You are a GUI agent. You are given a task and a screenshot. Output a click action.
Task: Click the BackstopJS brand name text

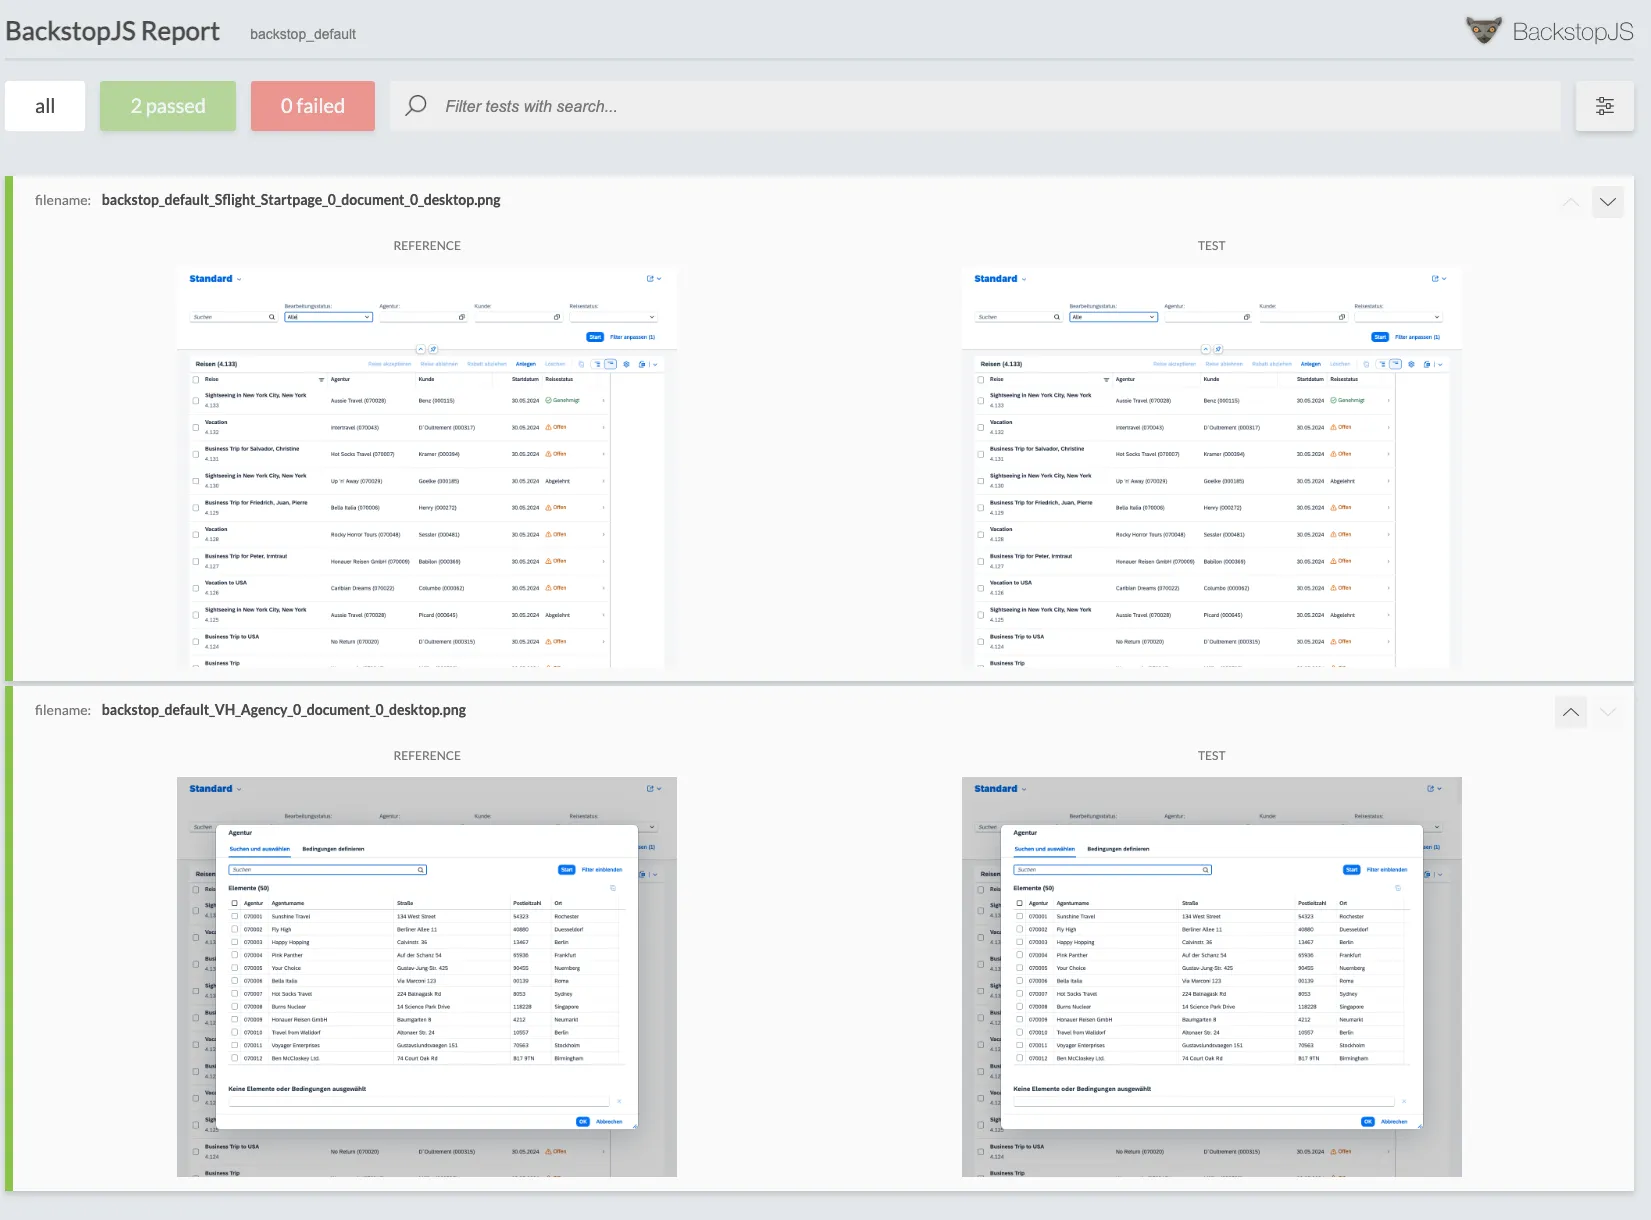(1572, 32)
